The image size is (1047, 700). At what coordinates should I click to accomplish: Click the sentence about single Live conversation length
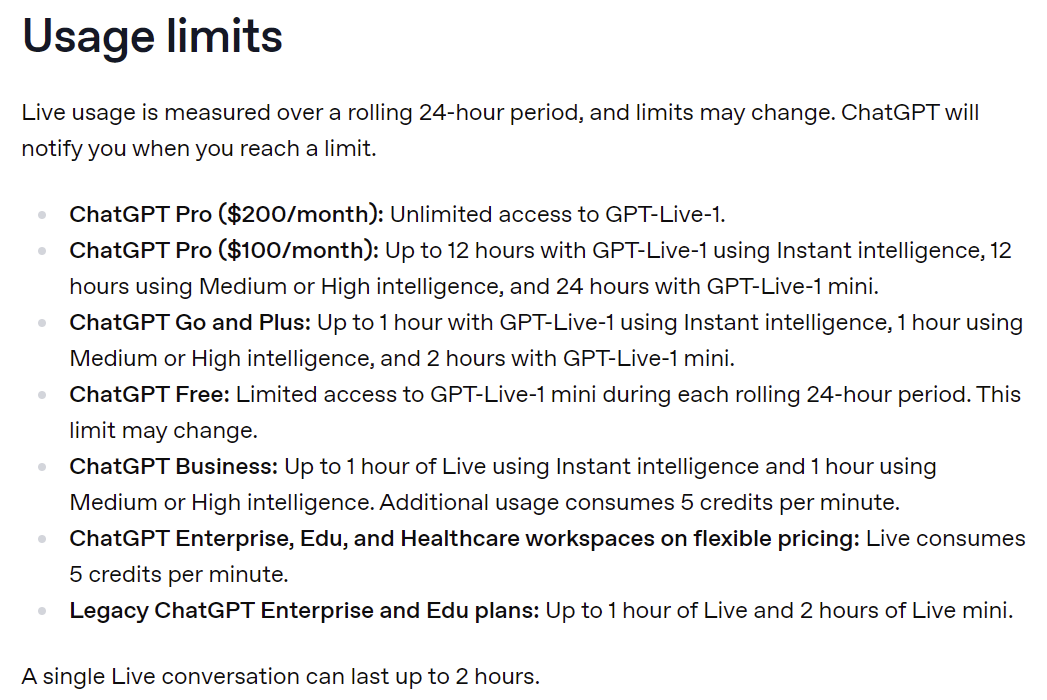(x=280, y=677)
